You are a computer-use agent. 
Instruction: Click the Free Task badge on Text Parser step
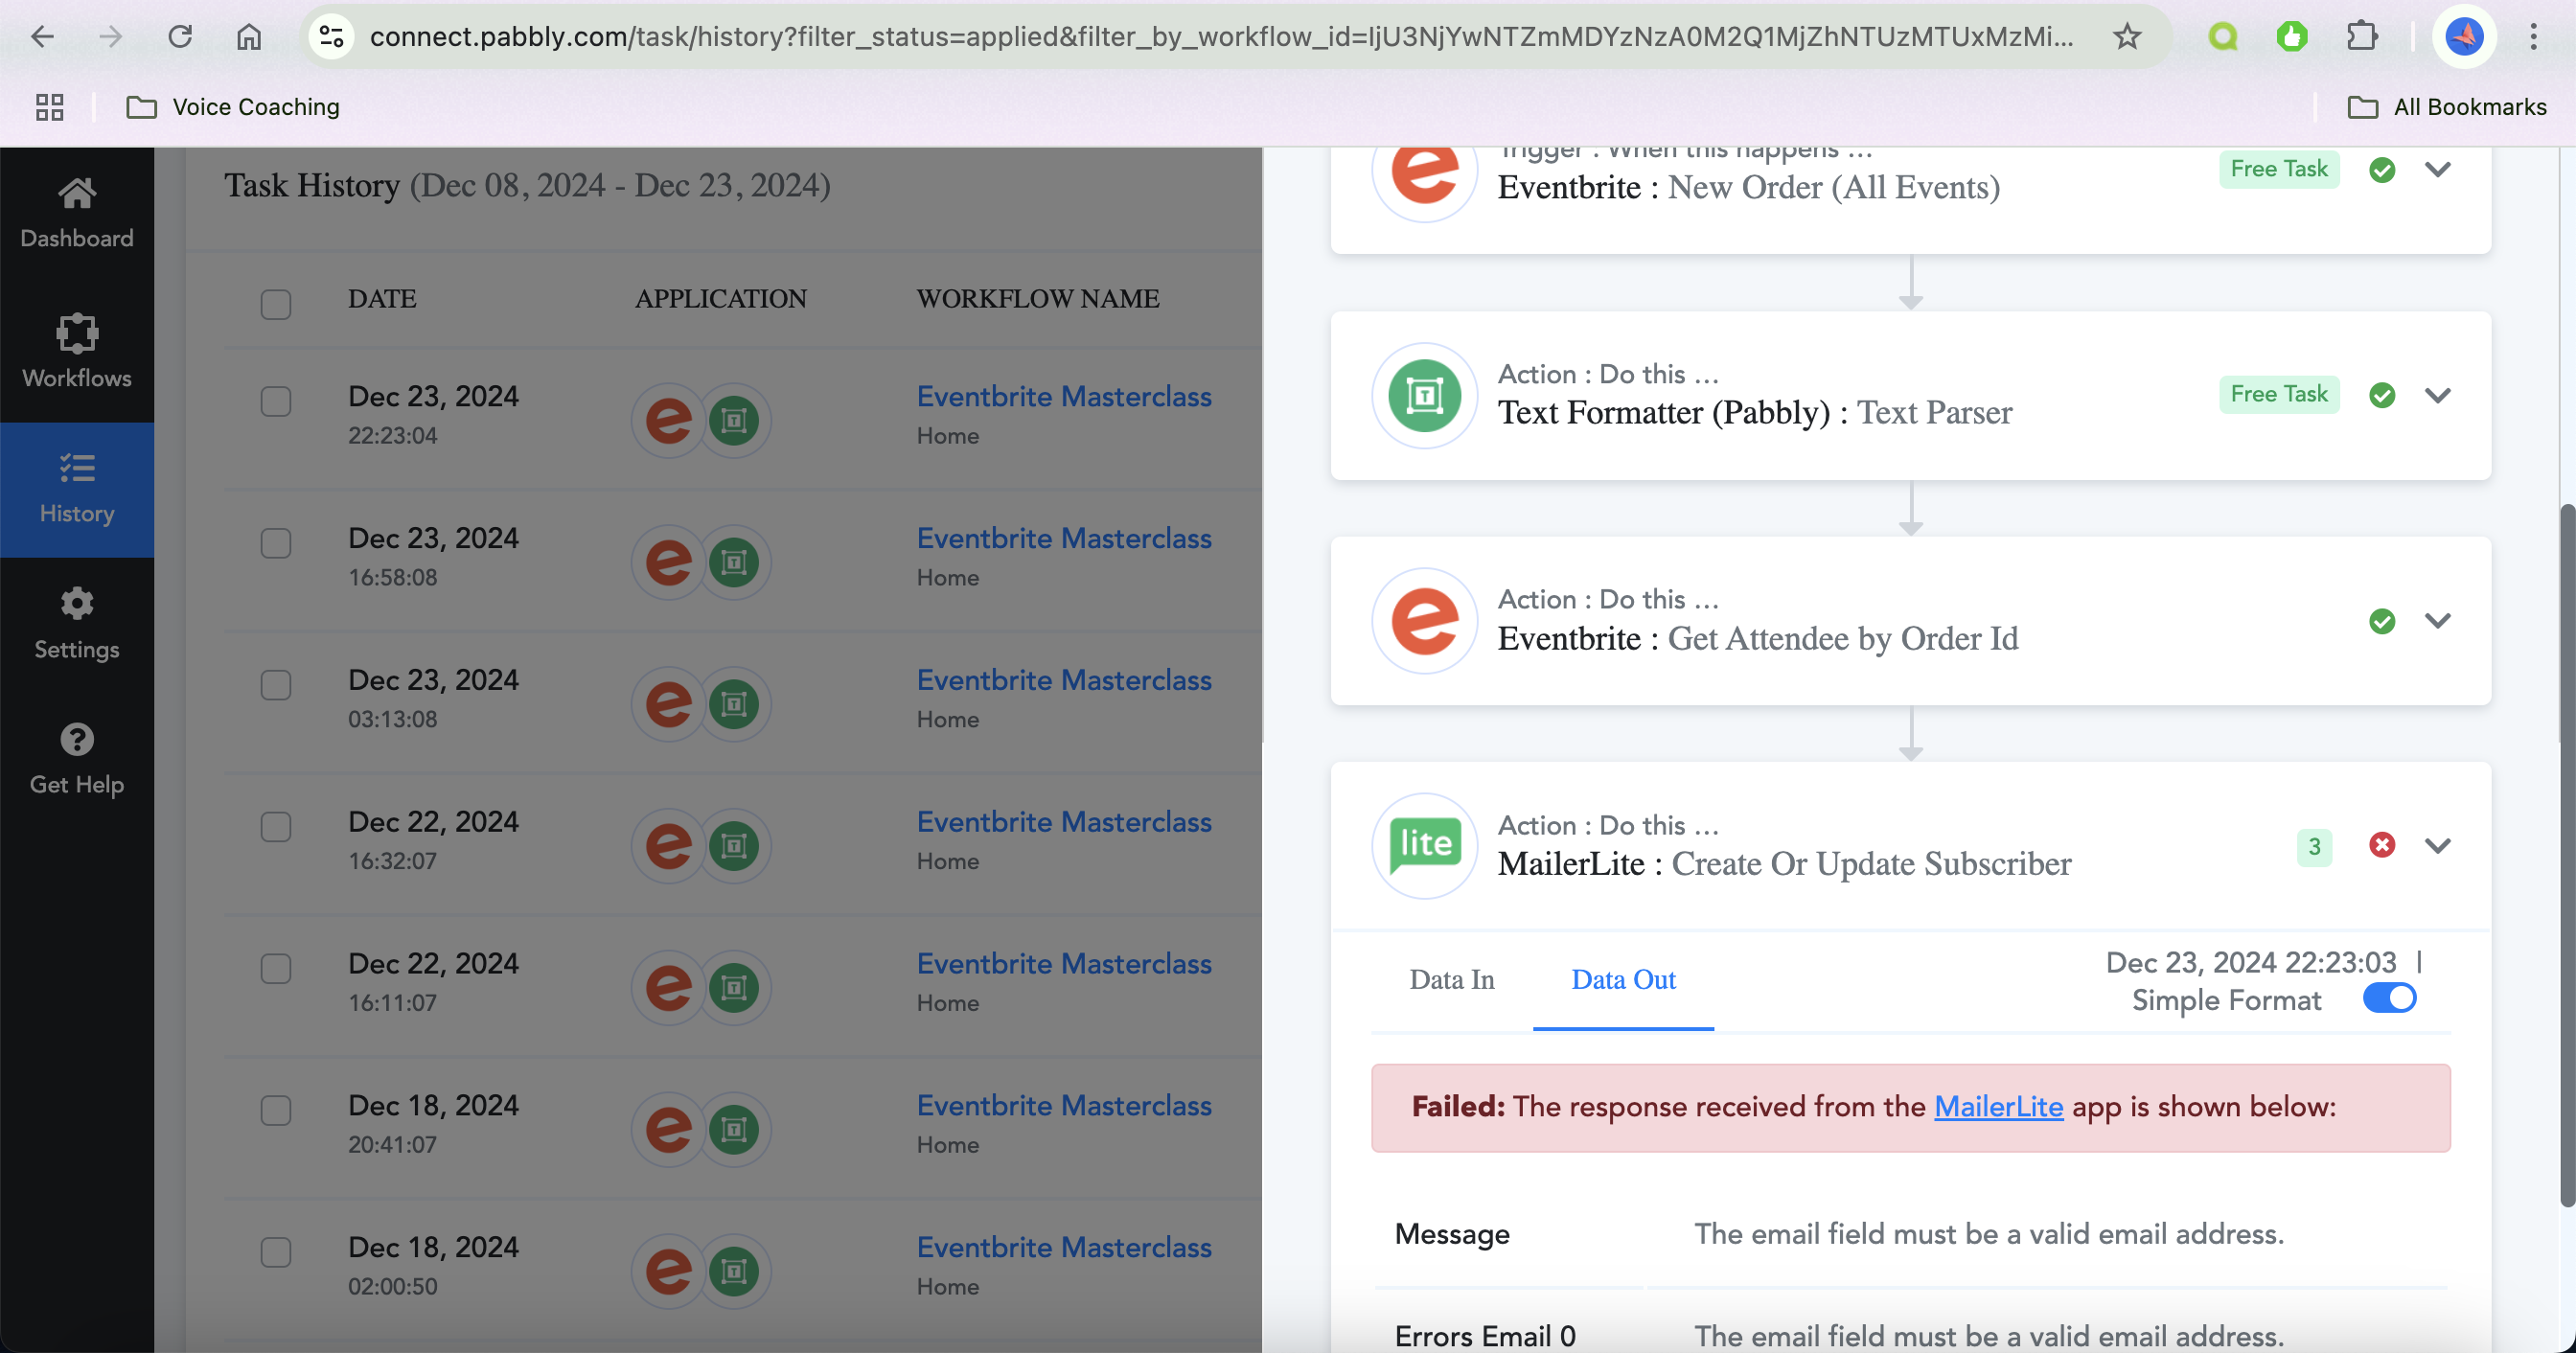[2279, 395]
